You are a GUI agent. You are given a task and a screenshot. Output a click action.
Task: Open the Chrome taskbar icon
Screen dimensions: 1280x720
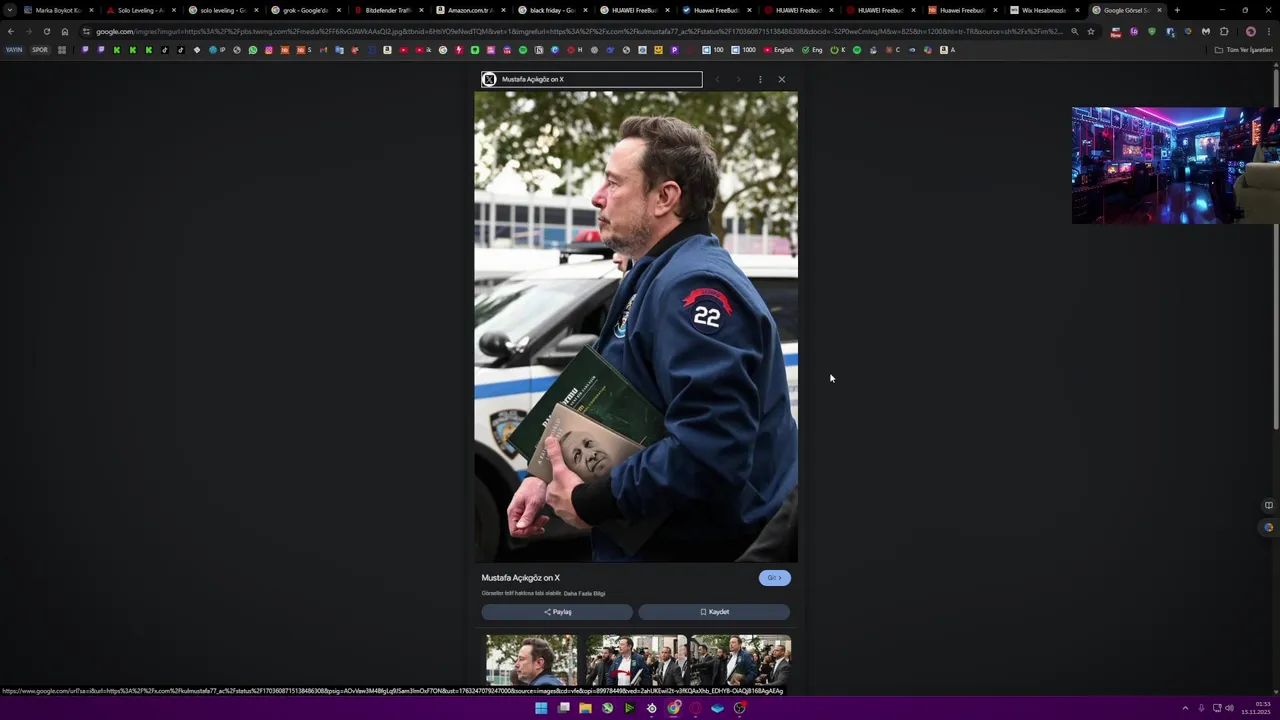(x=674, y=708)
